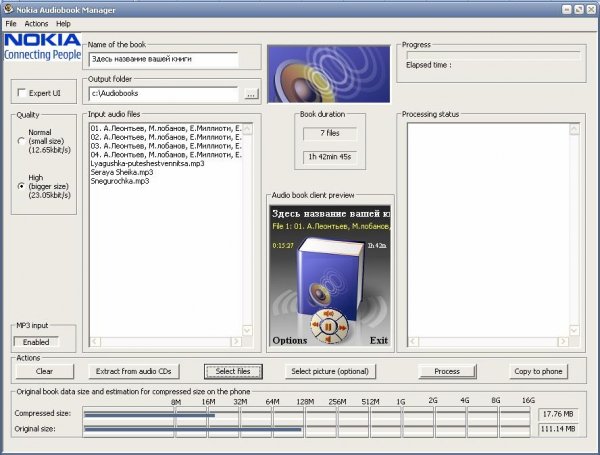The height and width of the screenshot is (455, 600).
Task: Click Select picture (optional) button
Action: (330, 371)
